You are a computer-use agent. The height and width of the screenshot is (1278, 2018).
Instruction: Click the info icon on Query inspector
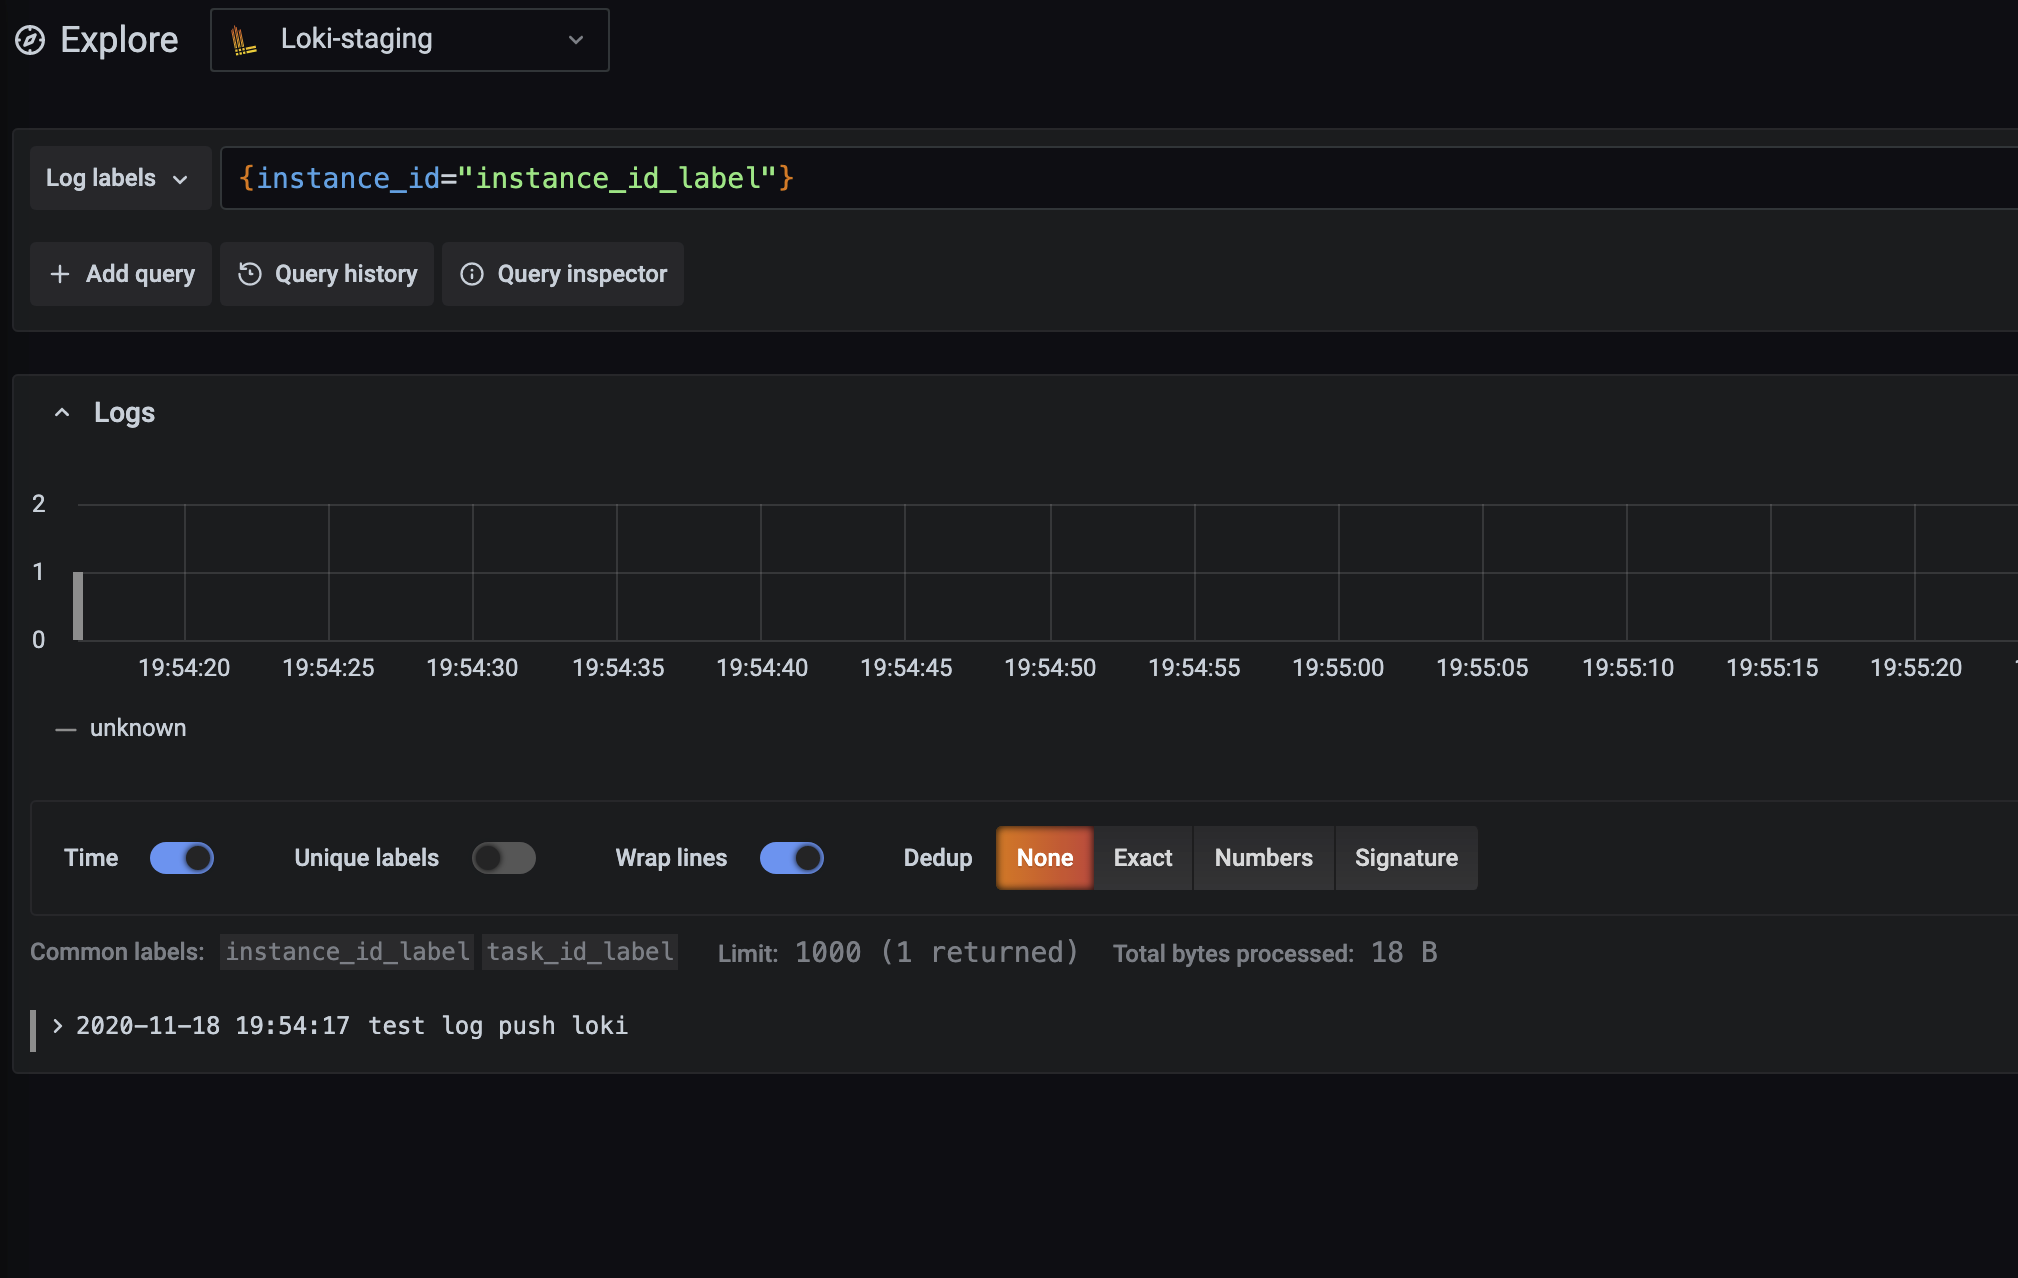pos(472,273)
